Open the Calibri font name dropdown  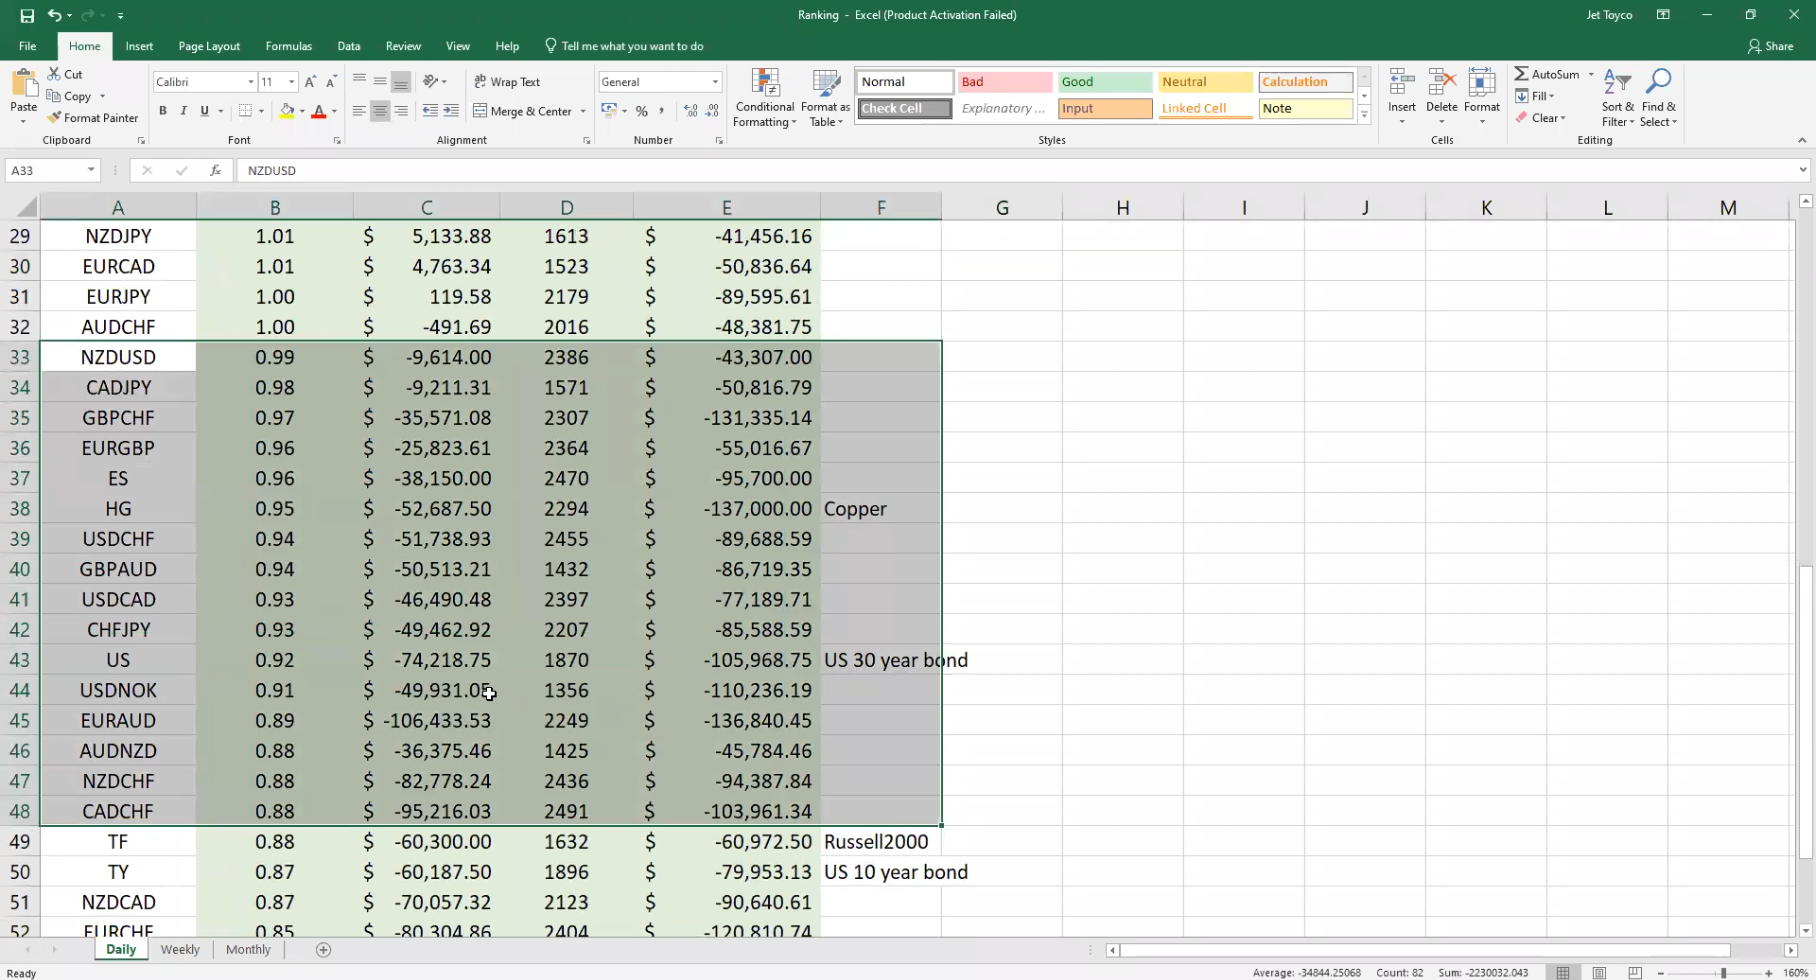click(251, 82)
